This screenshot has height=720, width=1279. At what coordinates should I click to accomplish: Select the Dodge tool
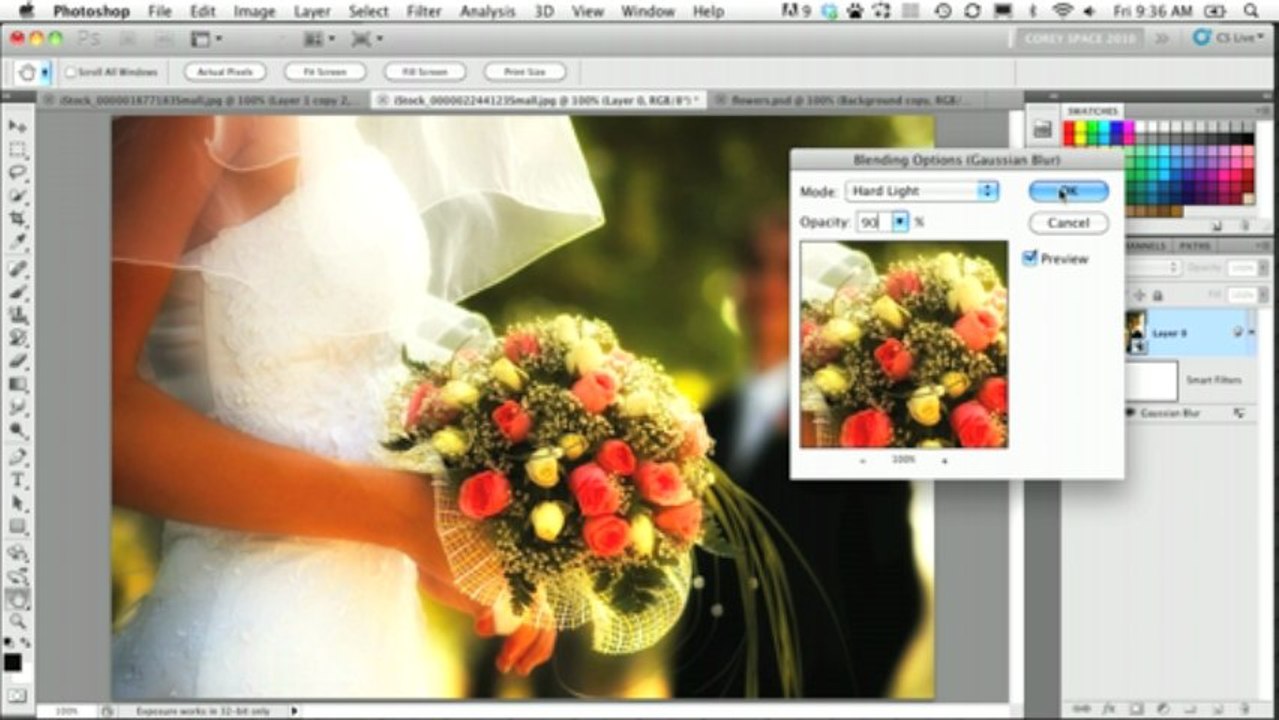(17, 430)
